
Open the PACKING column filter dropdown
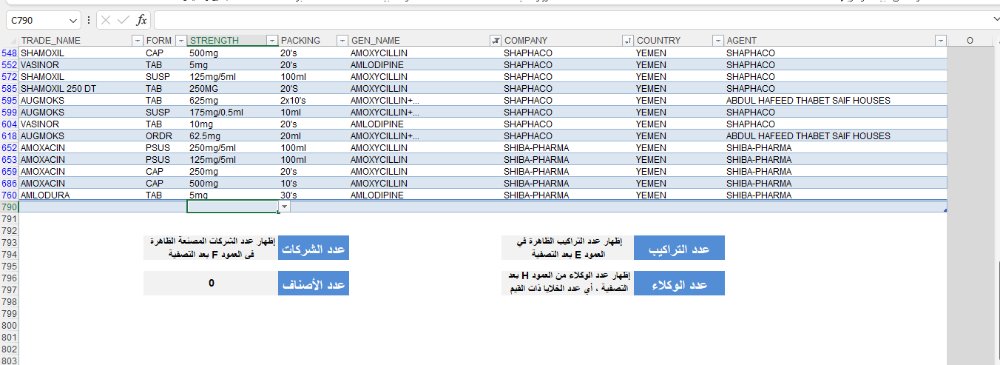click(x=342, y=41)
